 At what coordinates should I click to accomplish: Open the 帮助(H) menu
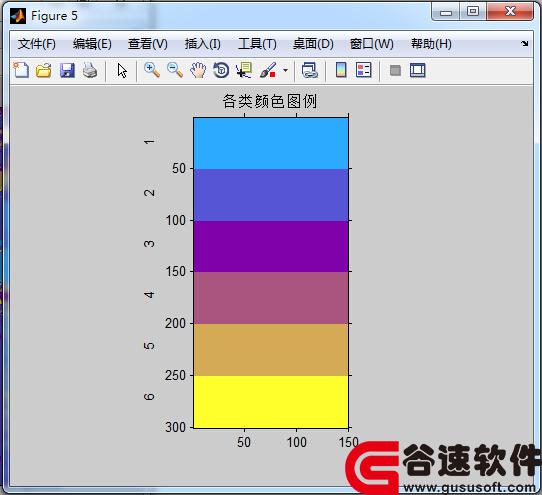[431, 44]
